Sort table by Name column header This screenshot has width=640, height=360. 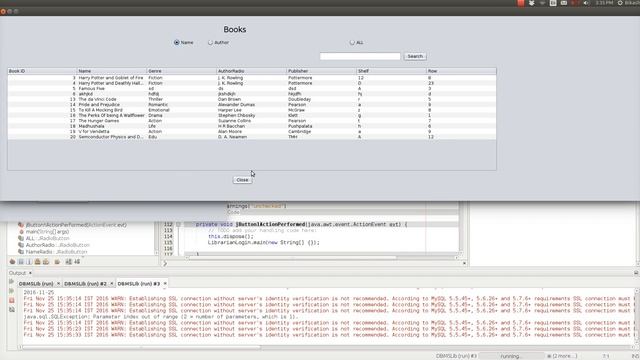pos(112,71)
